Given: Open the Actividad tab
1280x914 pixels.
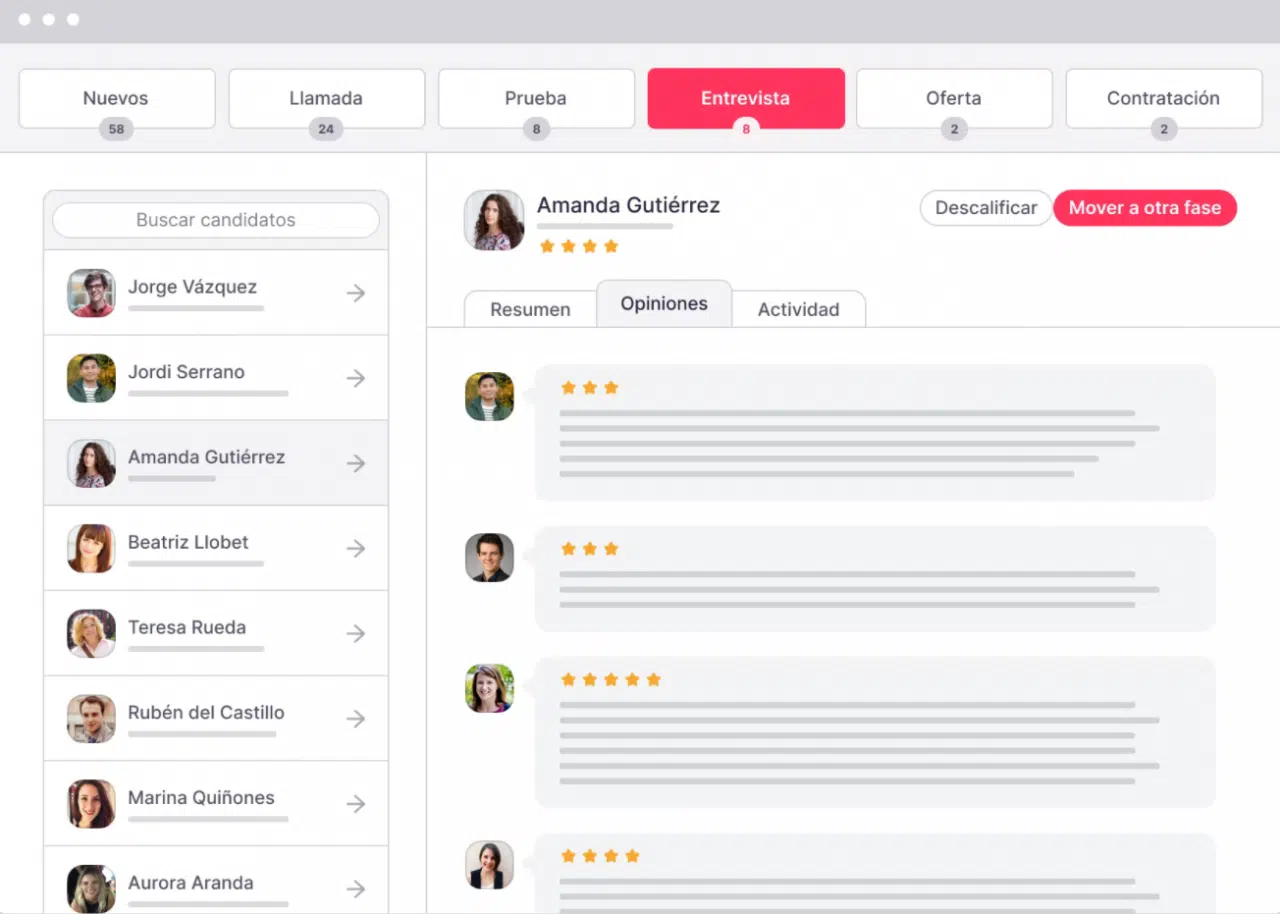Looking at the screenshot, I should tap(798, 309).
